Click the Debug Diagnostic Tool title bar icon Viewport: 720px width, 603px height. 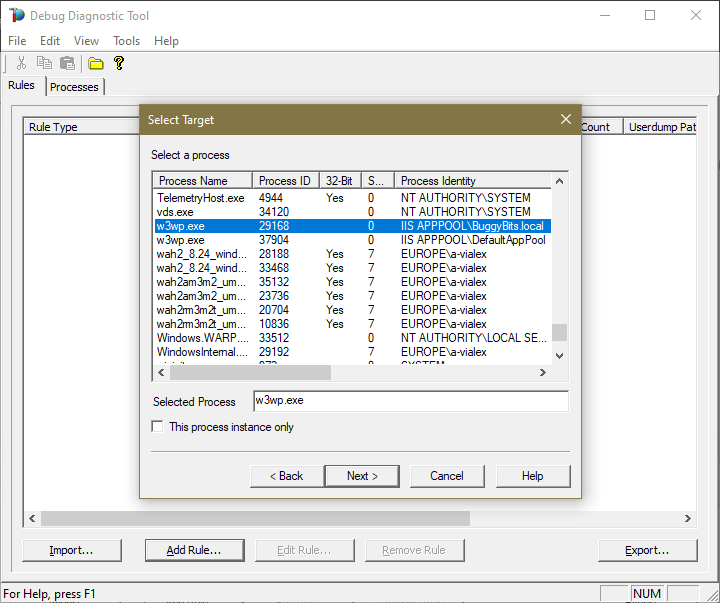(17, 15)
